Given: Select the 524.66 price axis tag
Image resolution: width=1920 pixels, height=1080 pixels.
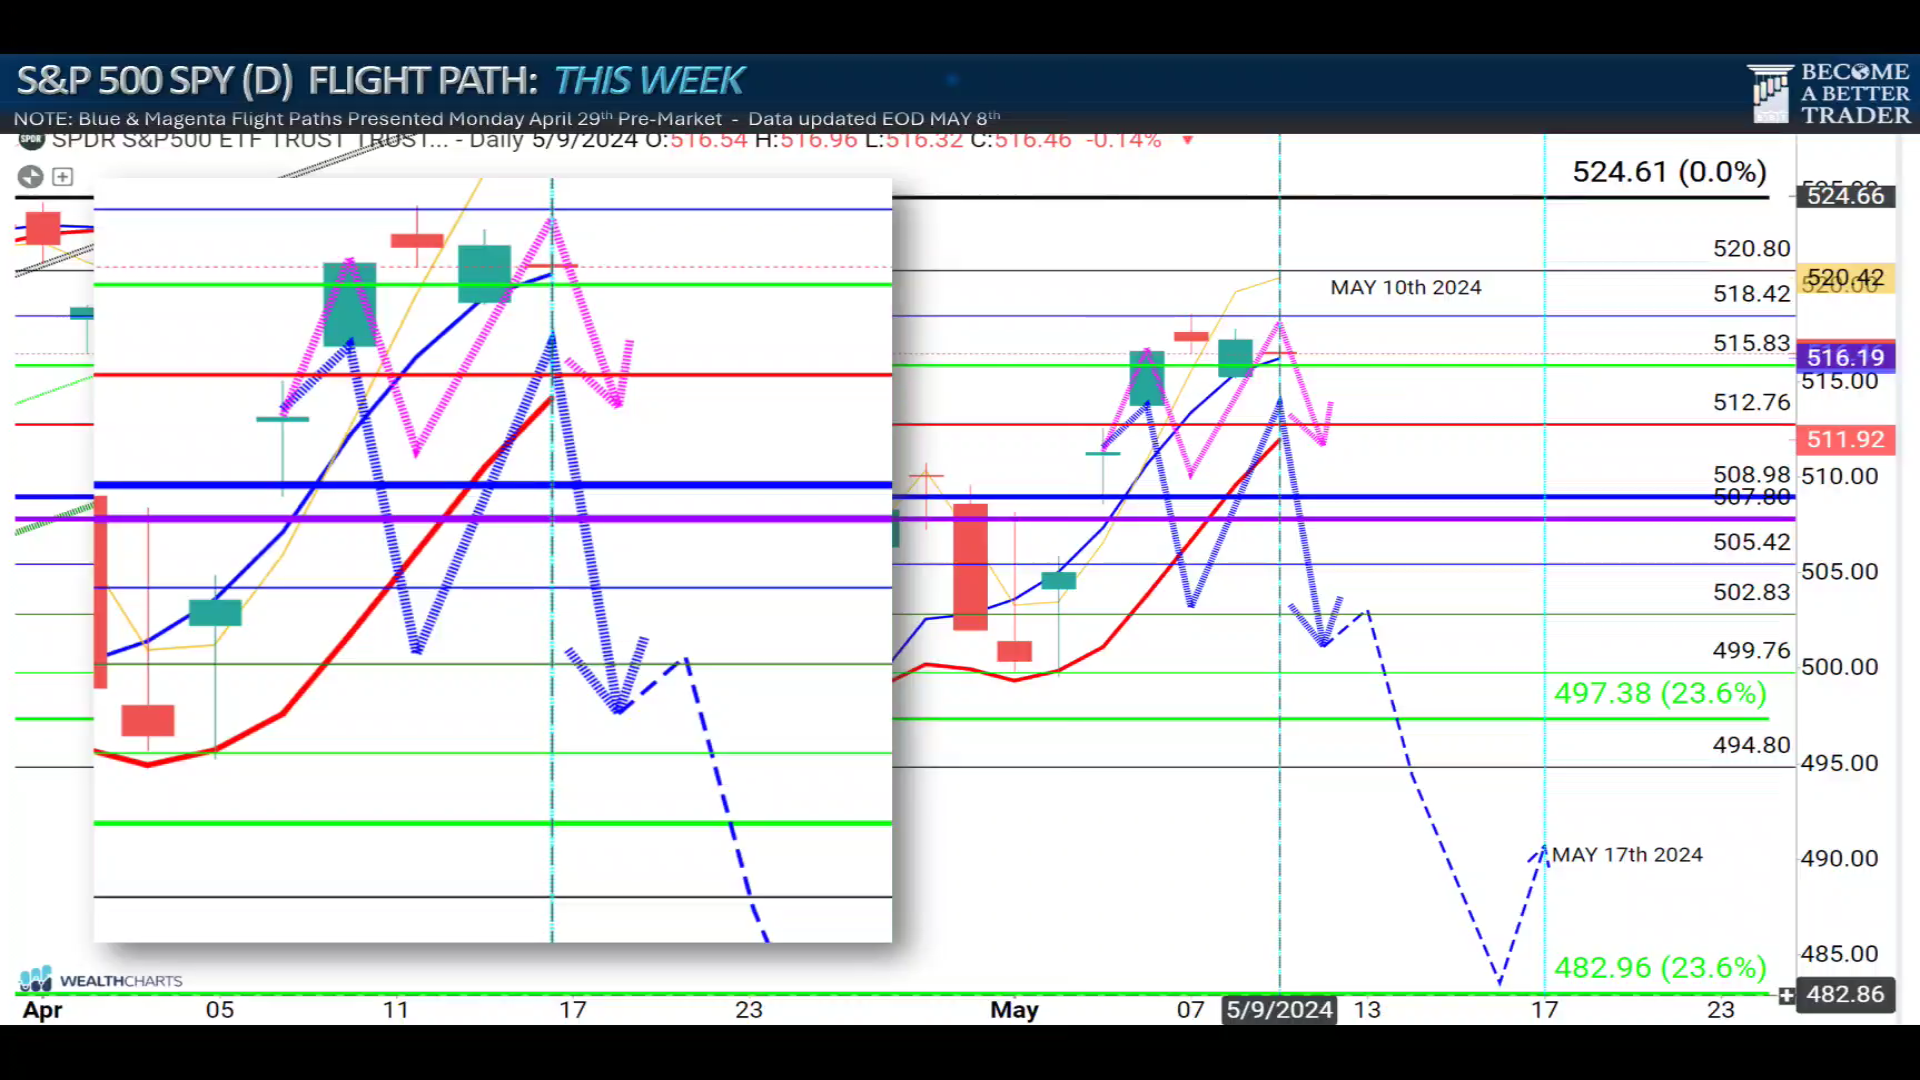Looking at the screenshot, I should pos(1845,196).
